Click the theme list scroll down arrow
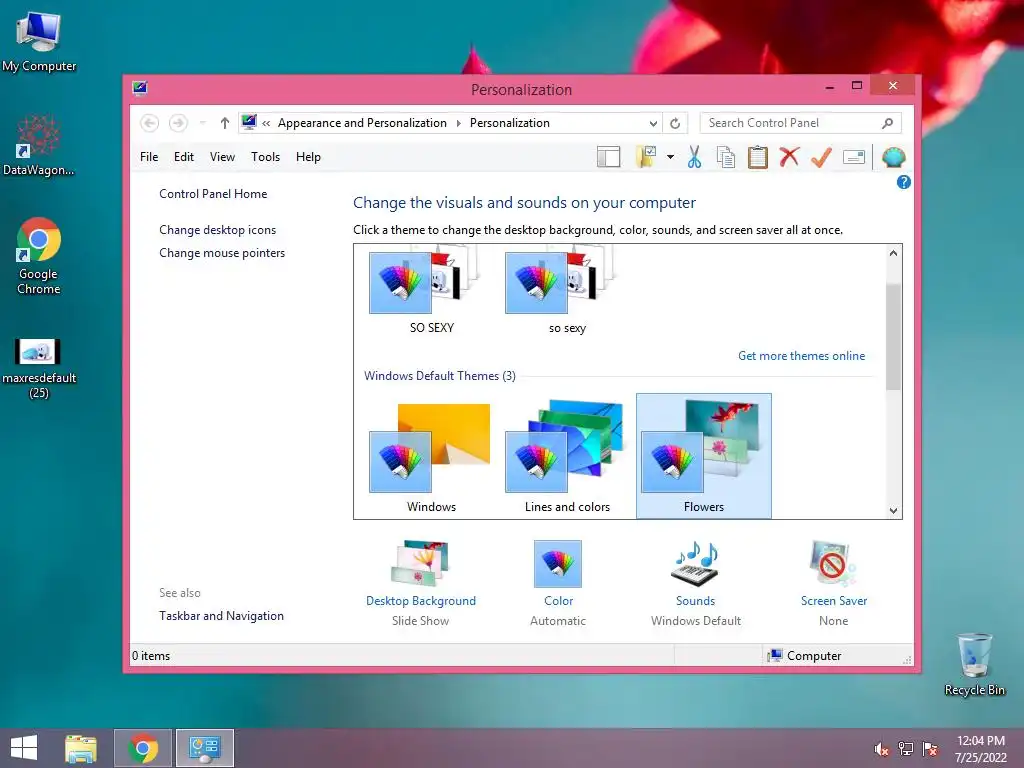The image size is (1024, 768). click(x=893, y=511)
